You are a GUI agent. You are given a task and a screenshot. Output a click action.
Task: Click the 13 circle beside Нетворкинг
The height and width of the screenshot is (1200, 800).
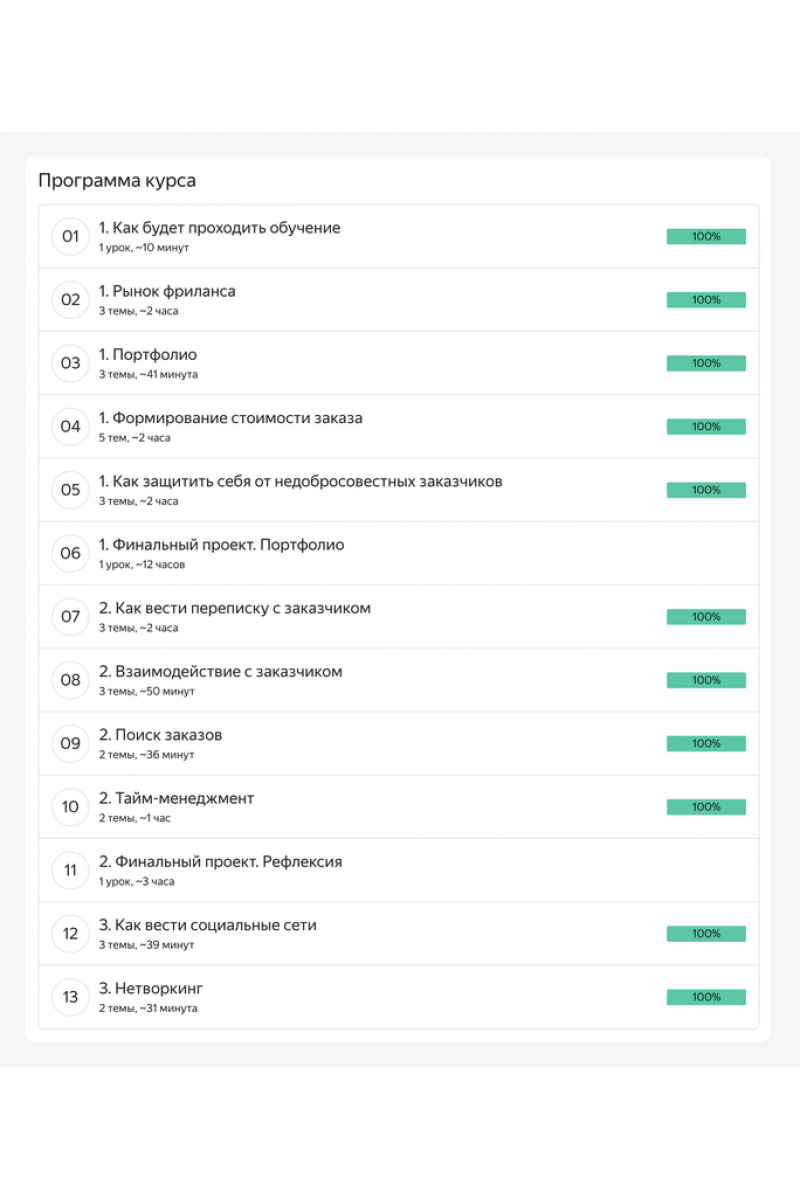70,997
